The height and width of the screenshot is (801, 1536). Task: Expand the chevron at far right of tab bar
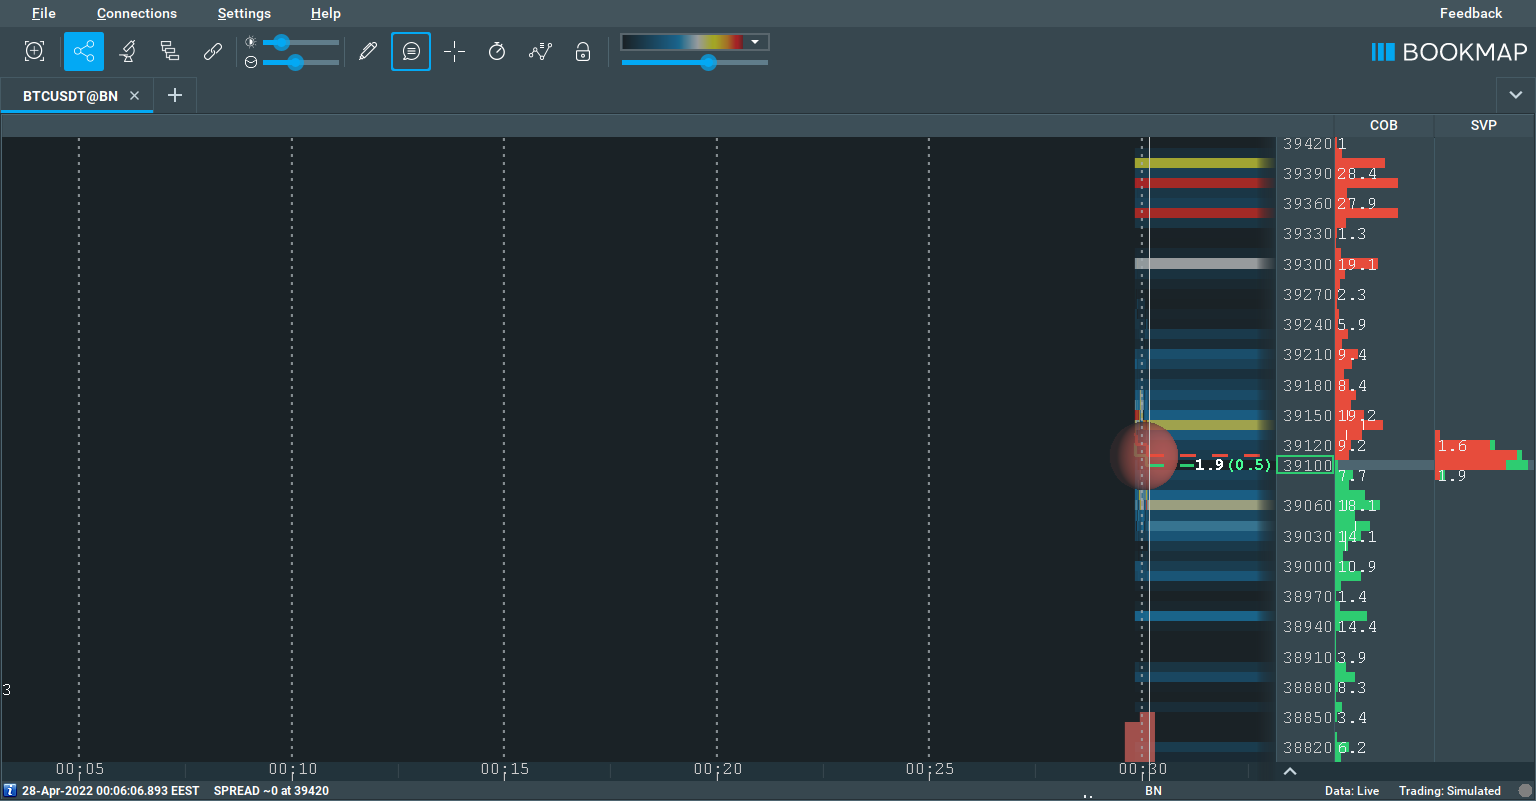(1515, 96)
